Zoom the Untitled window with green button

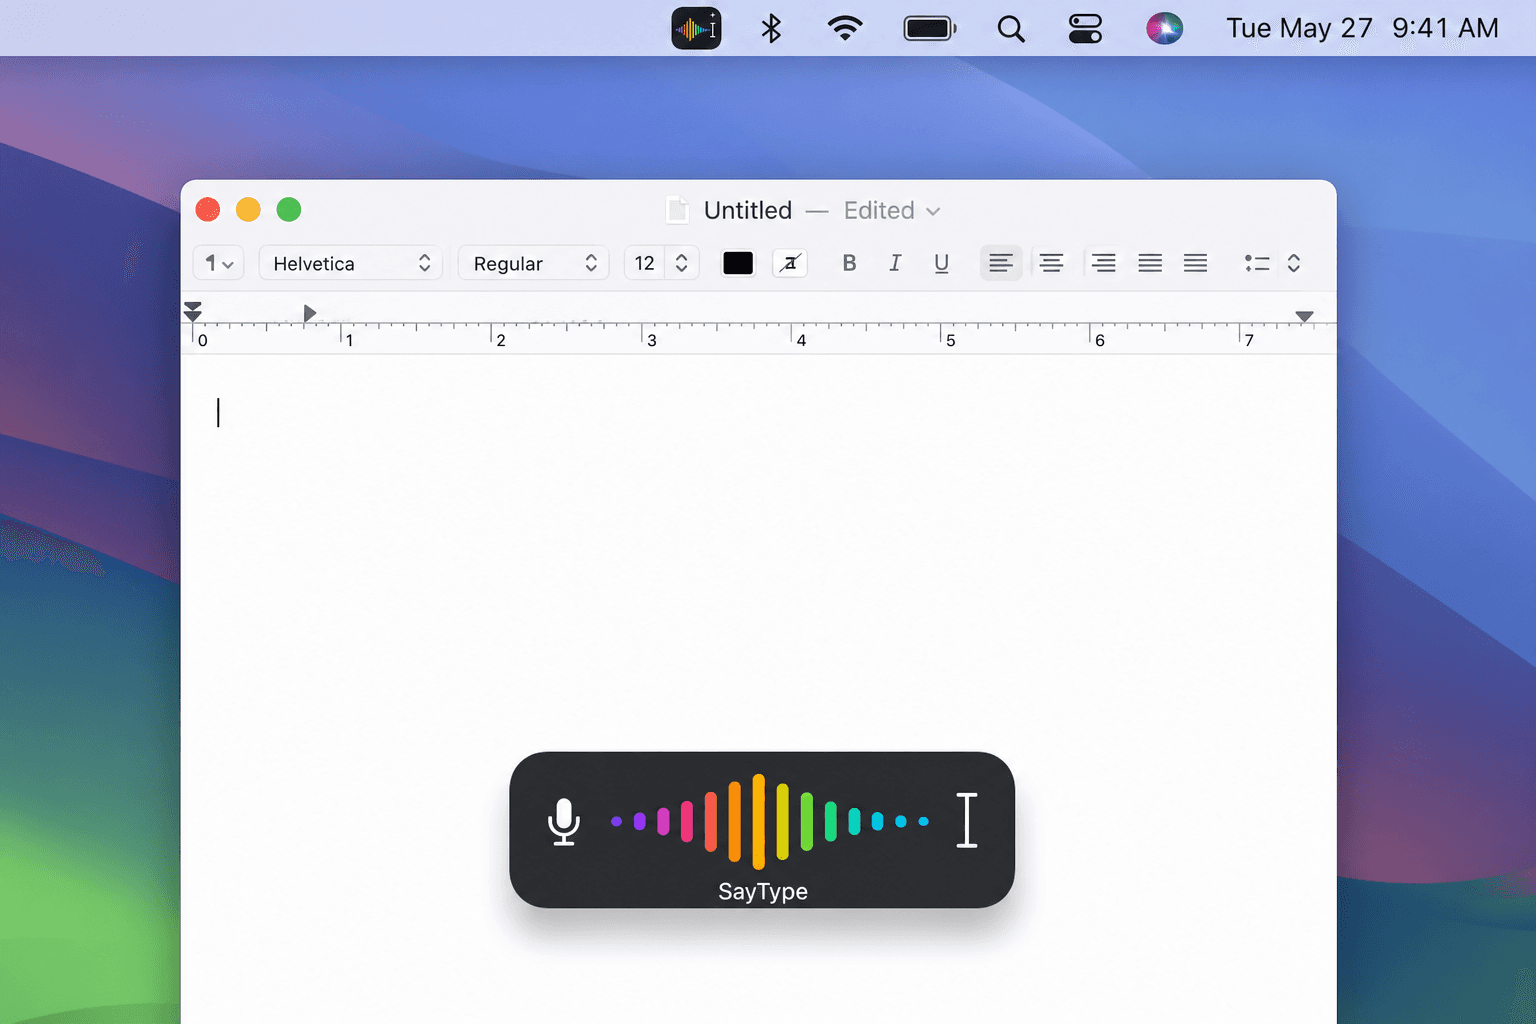[289, 209]
